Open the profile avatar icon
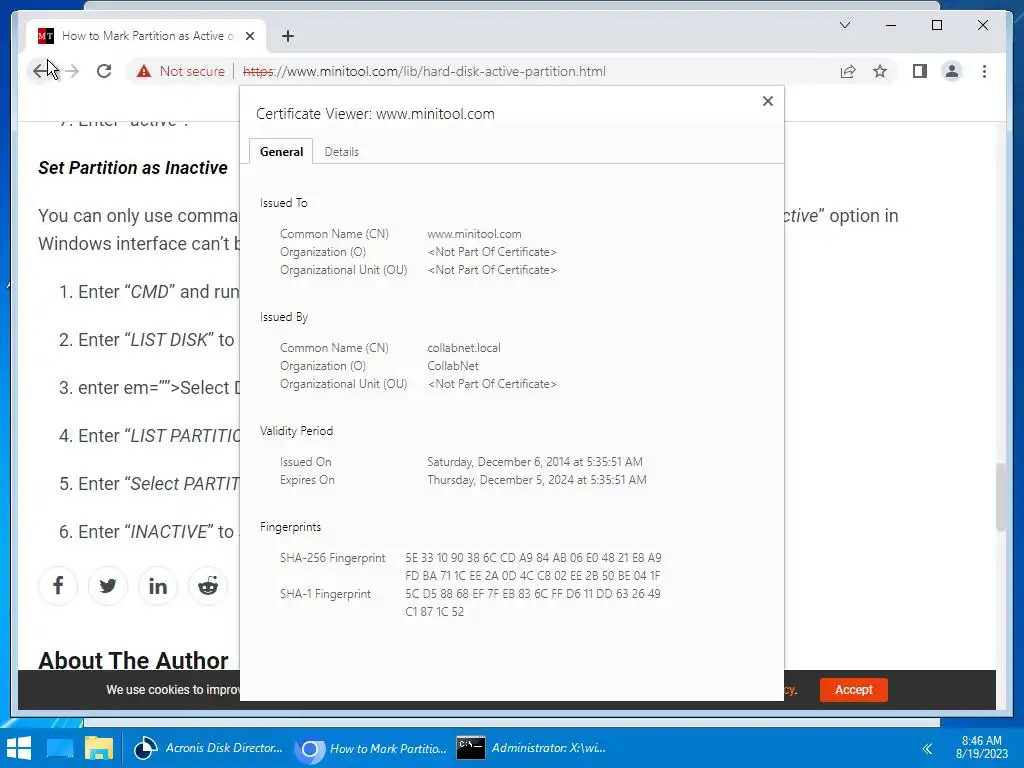Image resolution: width=1024 pixels, height=768 pixels. click(x=952, y=71)
